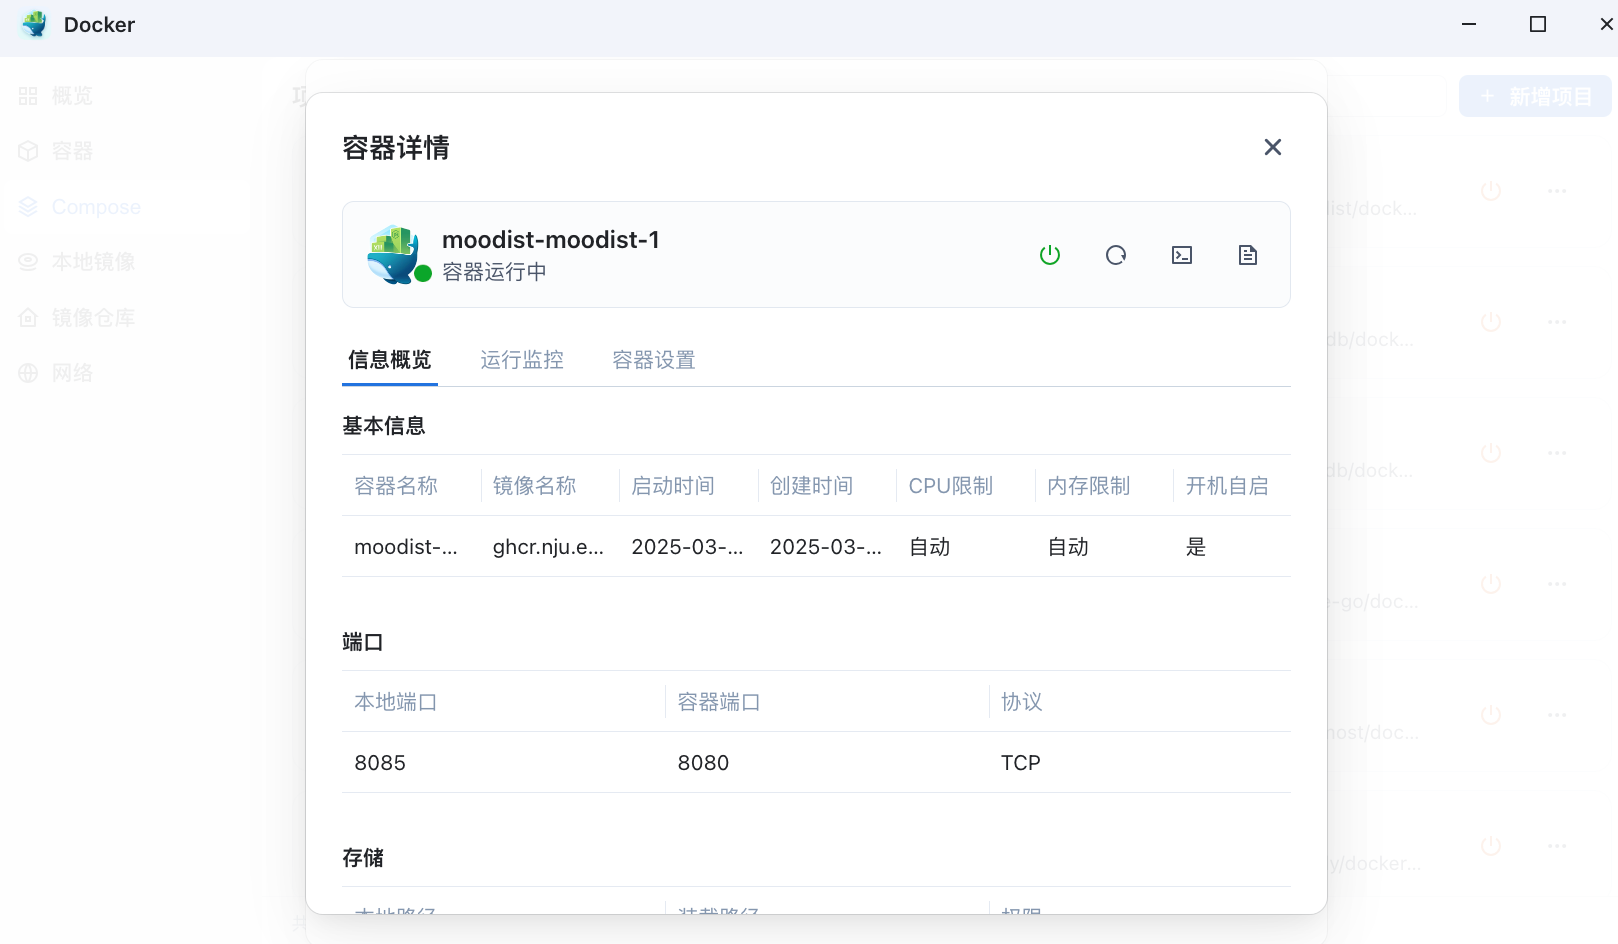Viewport: 1618px width, 944px height.
Task: Switch to the 信息概览 tab
Action: click(x=389, y=360)
